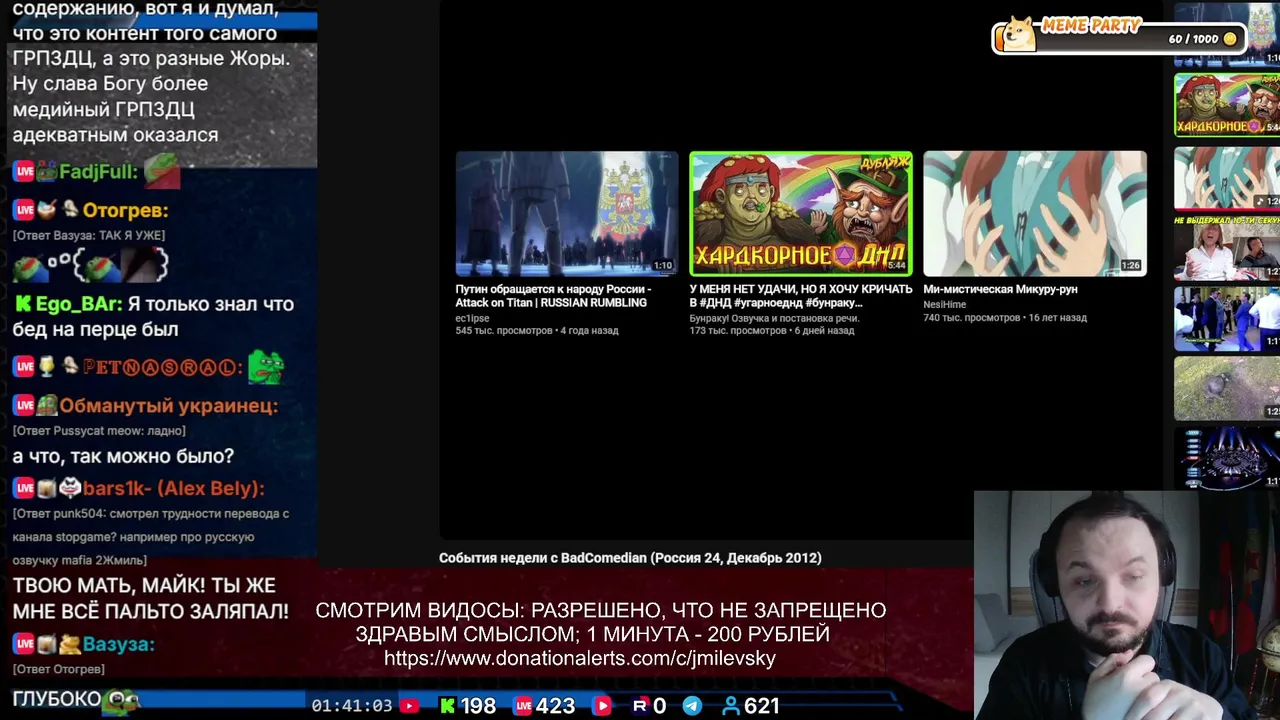Click the username bars1k- (Alex Bely)

click(x=173, y=488)
